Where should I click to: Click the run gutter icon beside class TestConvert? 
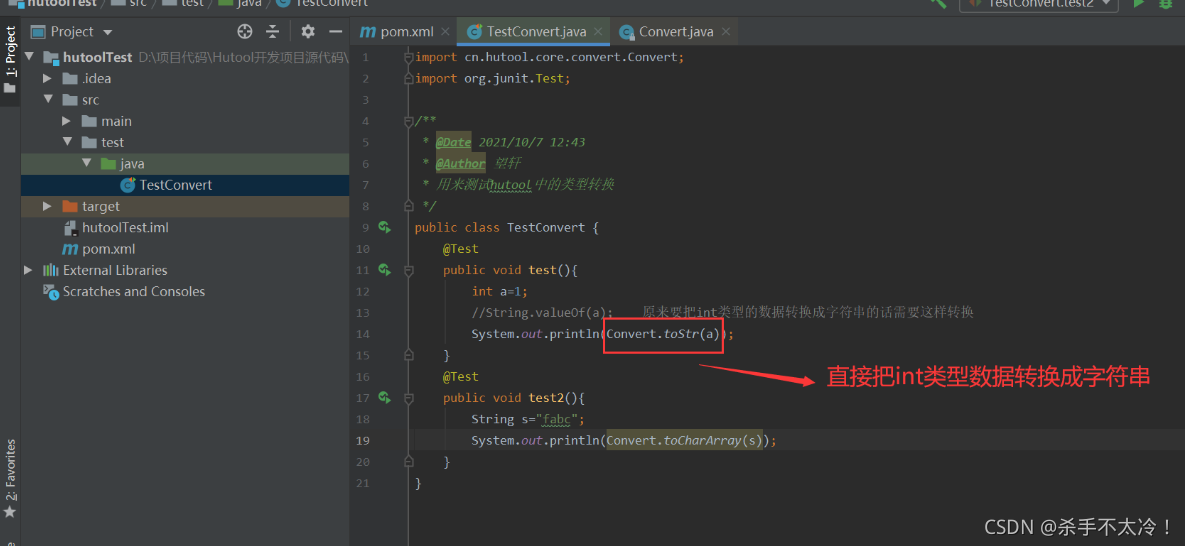tap(384, 227)
